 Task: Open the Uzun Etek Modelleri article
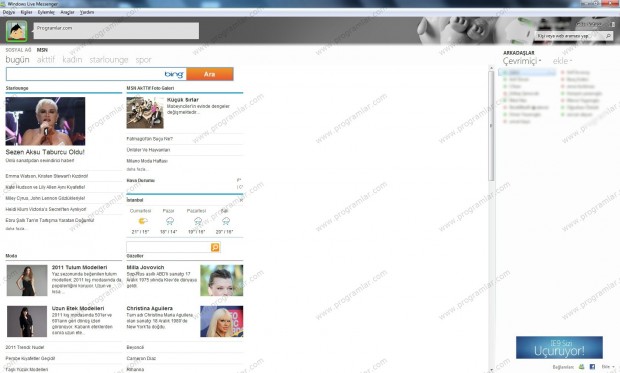(x=78, y=308)
